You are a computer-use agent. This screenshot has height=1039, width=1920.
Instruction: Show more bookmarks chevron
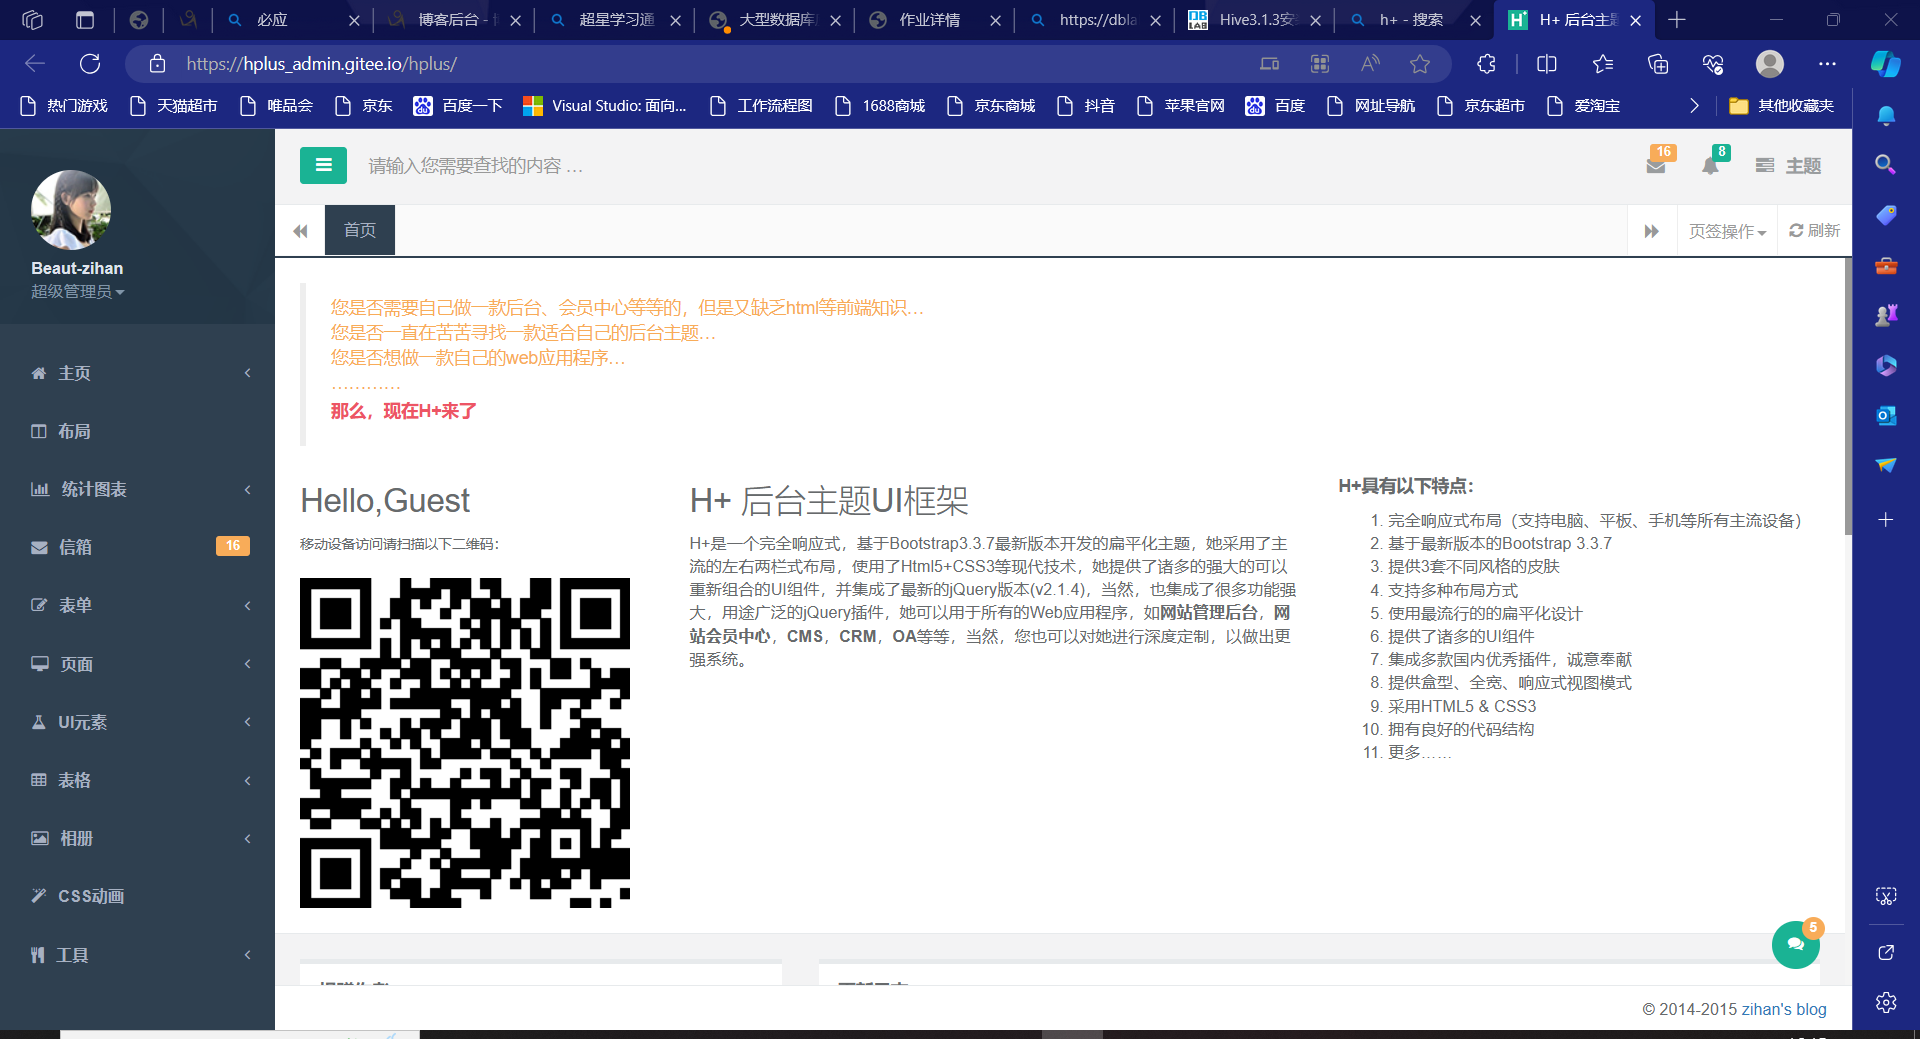tap(1694, 106)
